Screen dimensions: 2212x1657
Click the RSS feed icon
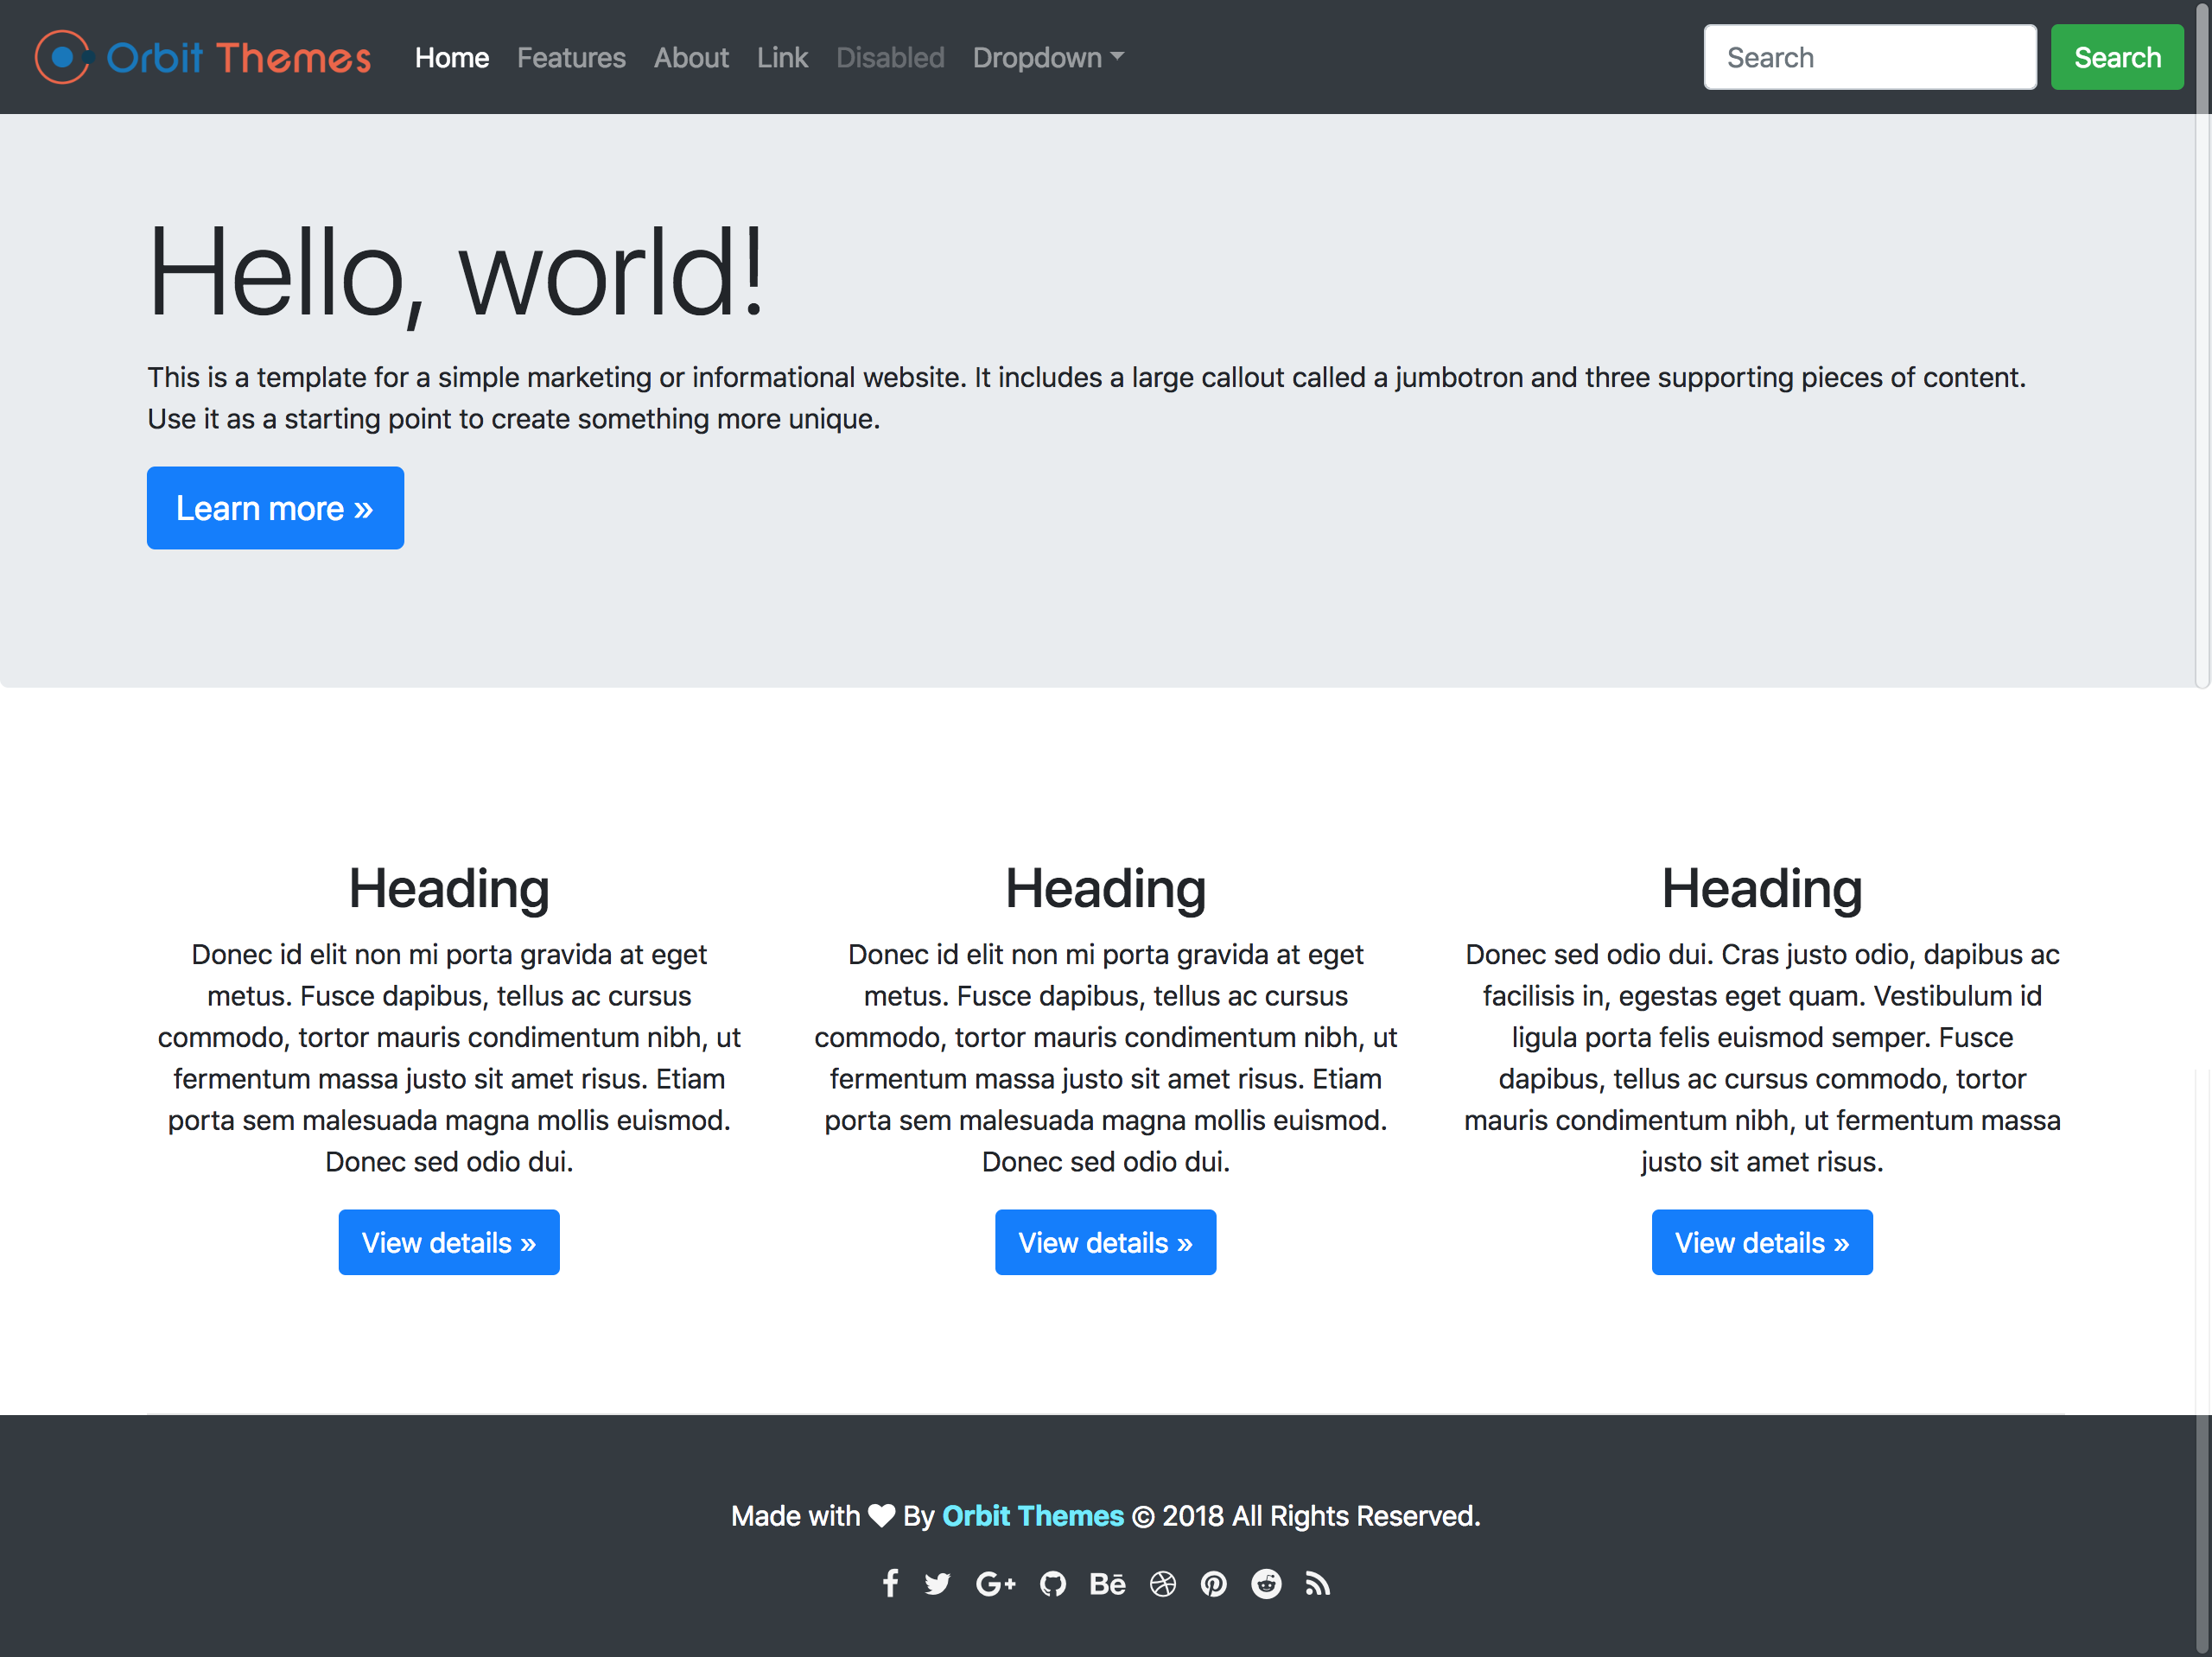1317,1583
